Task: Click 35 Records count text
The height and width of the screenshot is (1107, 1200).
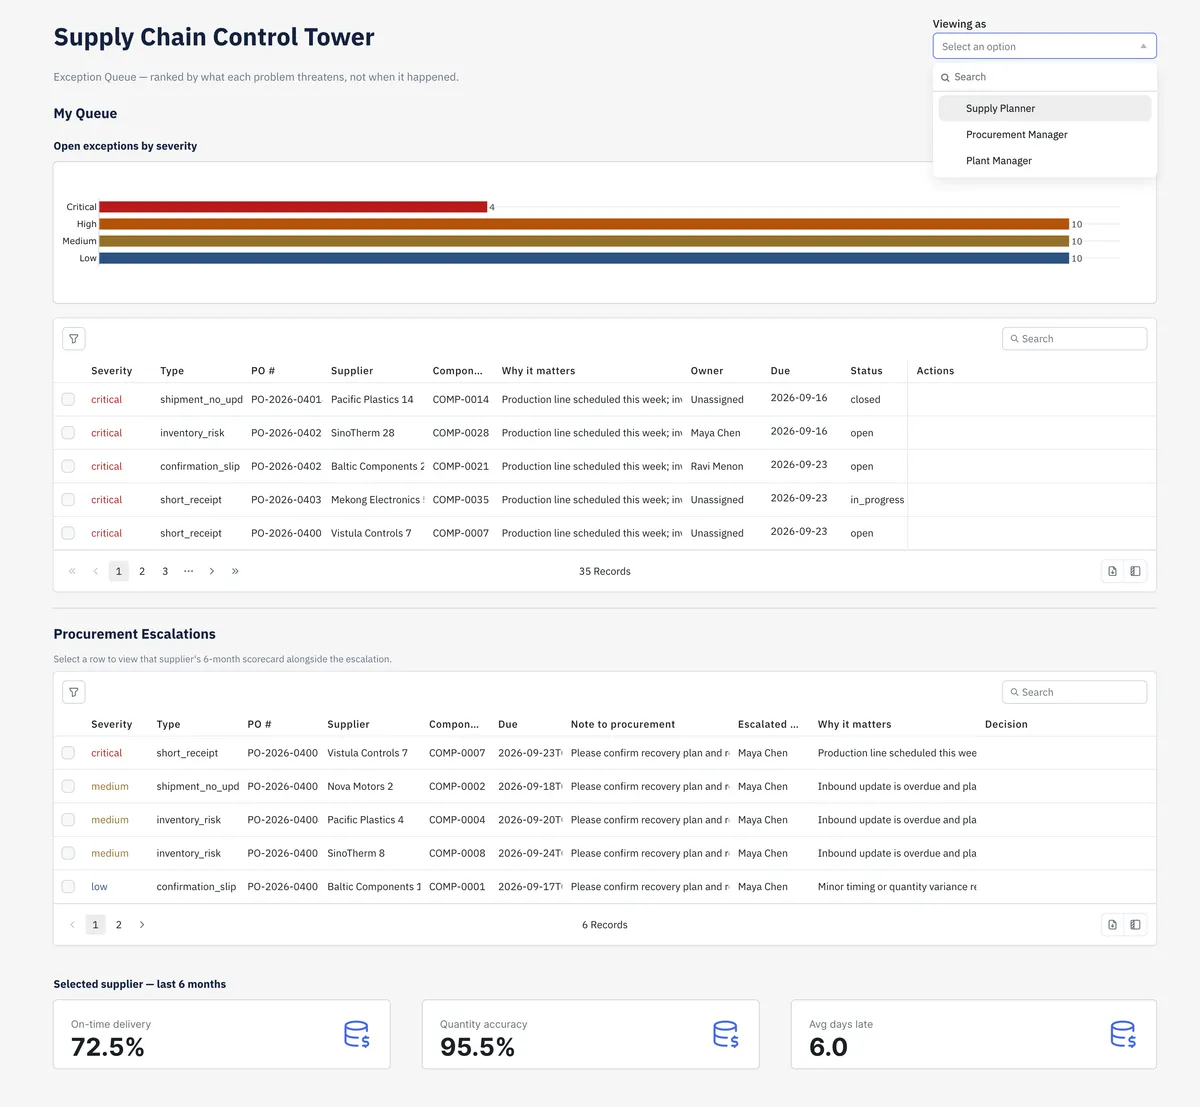Action: pos(605,571)
